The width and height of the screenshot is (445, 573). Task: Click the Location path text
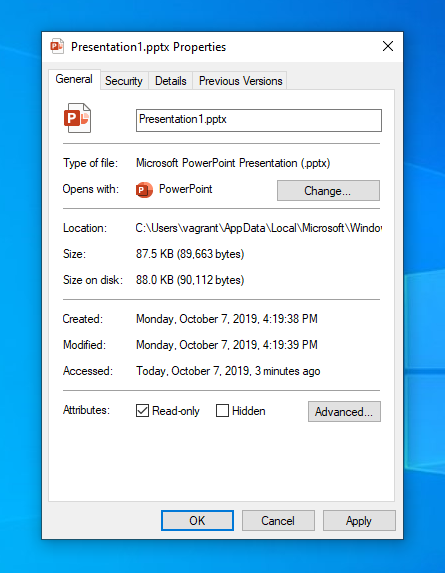point(259,228)
